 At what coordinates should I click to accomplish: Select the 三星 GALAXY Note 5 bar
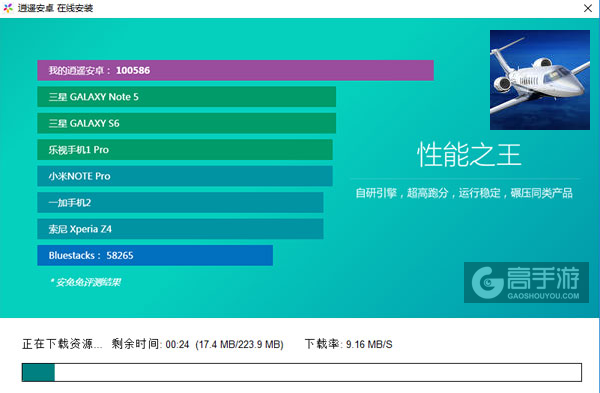coord(187,97)
